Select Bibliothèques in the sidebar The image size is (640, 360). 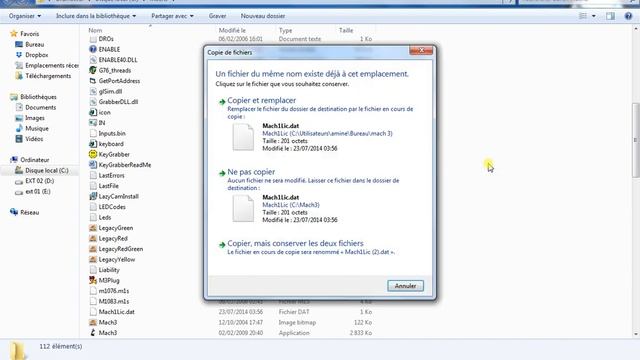[x=33, y=97]
